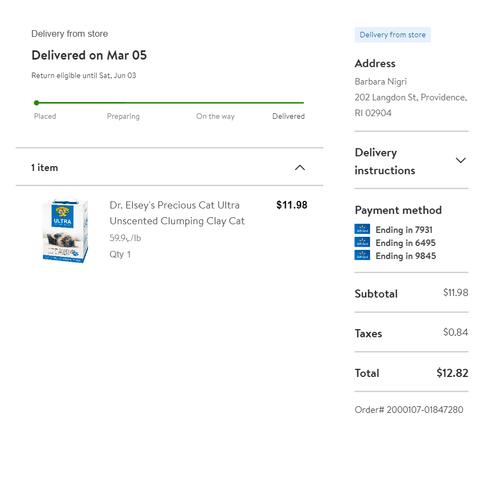Click the 202 Langdon St, Providence address line
Screen dimensions: 500x486
411,97
